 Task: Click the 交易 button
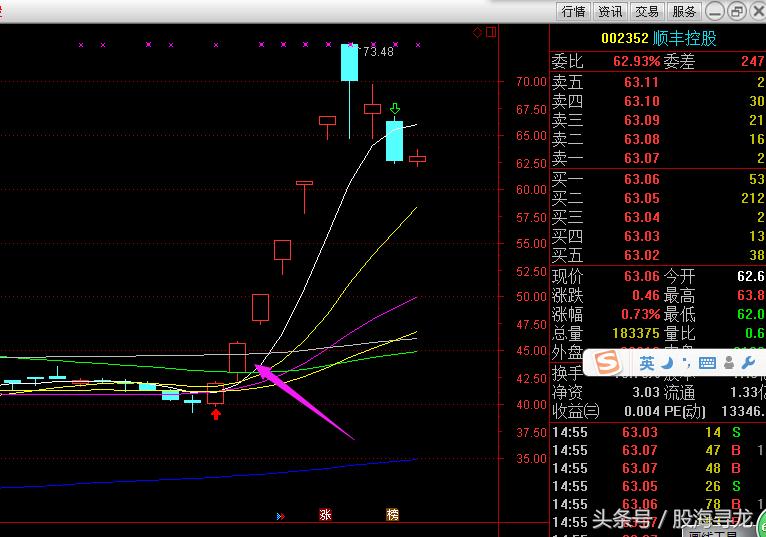(x=647, y=11)
